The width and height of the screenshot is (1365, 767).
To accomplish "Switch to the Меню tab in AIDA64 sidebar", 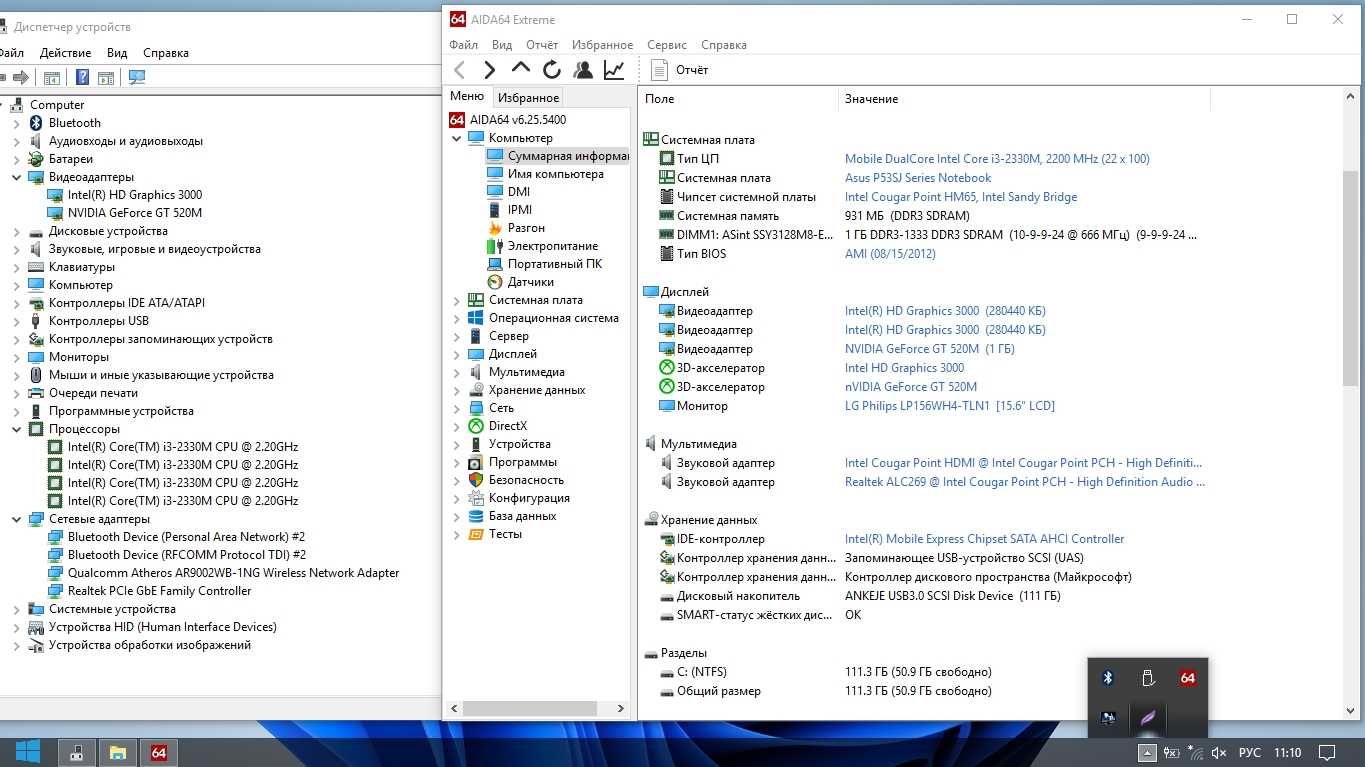I will 467,96.
